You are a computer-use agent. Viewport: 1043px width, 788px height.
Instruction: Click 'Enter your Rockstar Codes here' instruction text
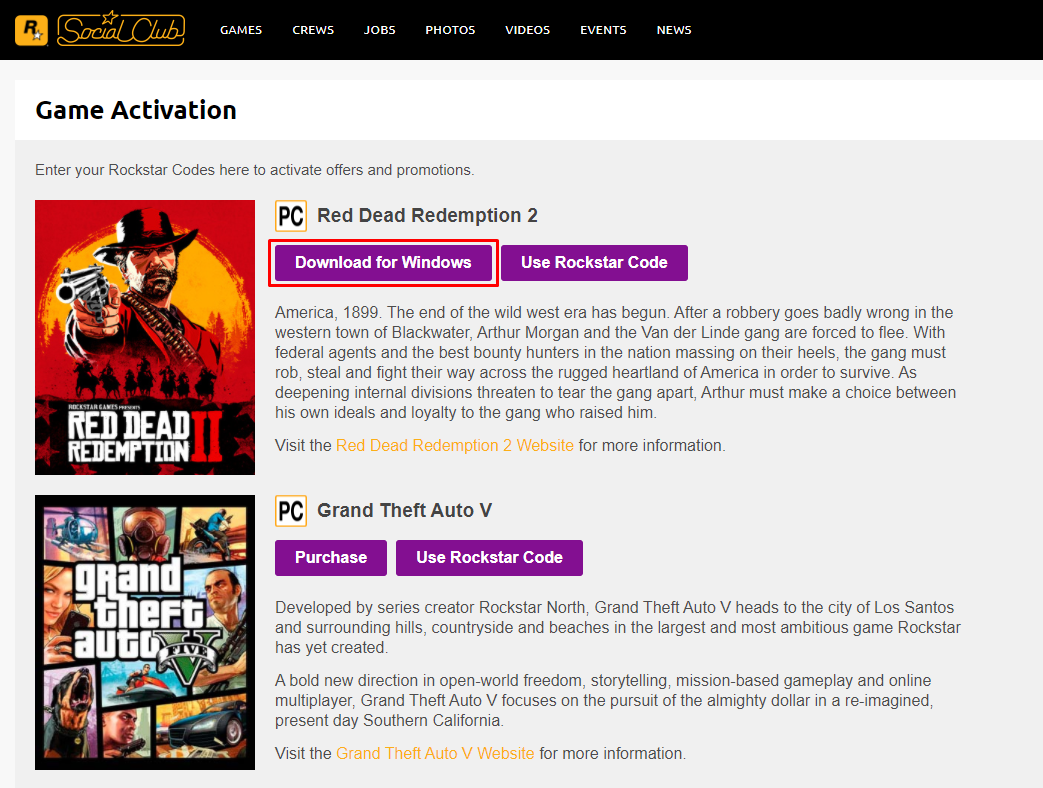click(x=255, y=170)
